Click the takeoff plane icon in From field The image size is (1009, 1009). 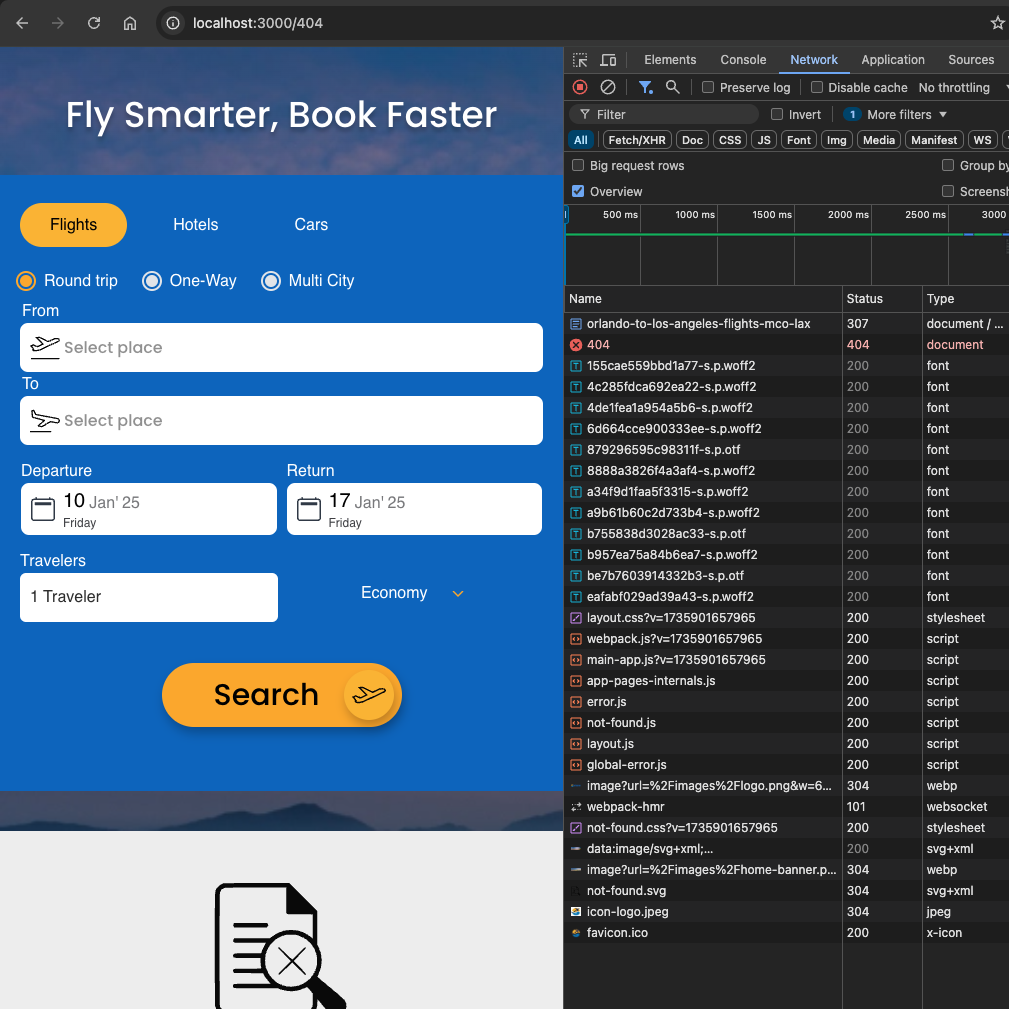(45, 347)
